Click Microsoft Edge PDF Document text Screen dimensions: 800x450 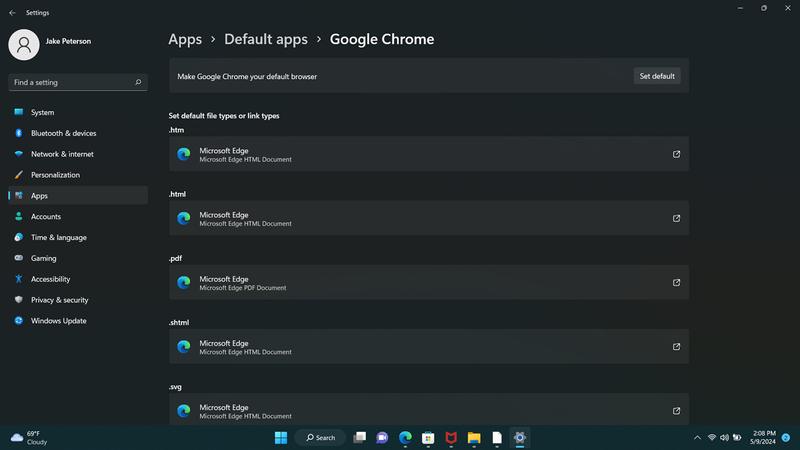point(242,288)
